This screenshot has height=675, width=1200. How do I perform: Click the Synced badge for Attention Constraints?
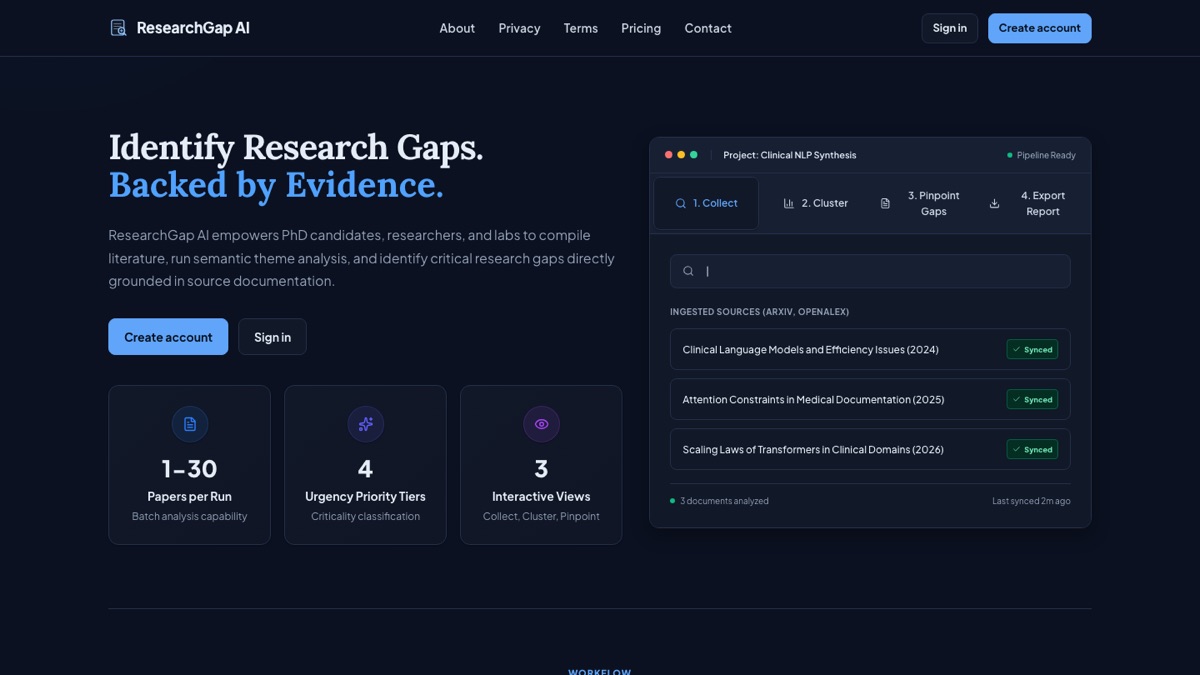click(x=1032, y=399)
